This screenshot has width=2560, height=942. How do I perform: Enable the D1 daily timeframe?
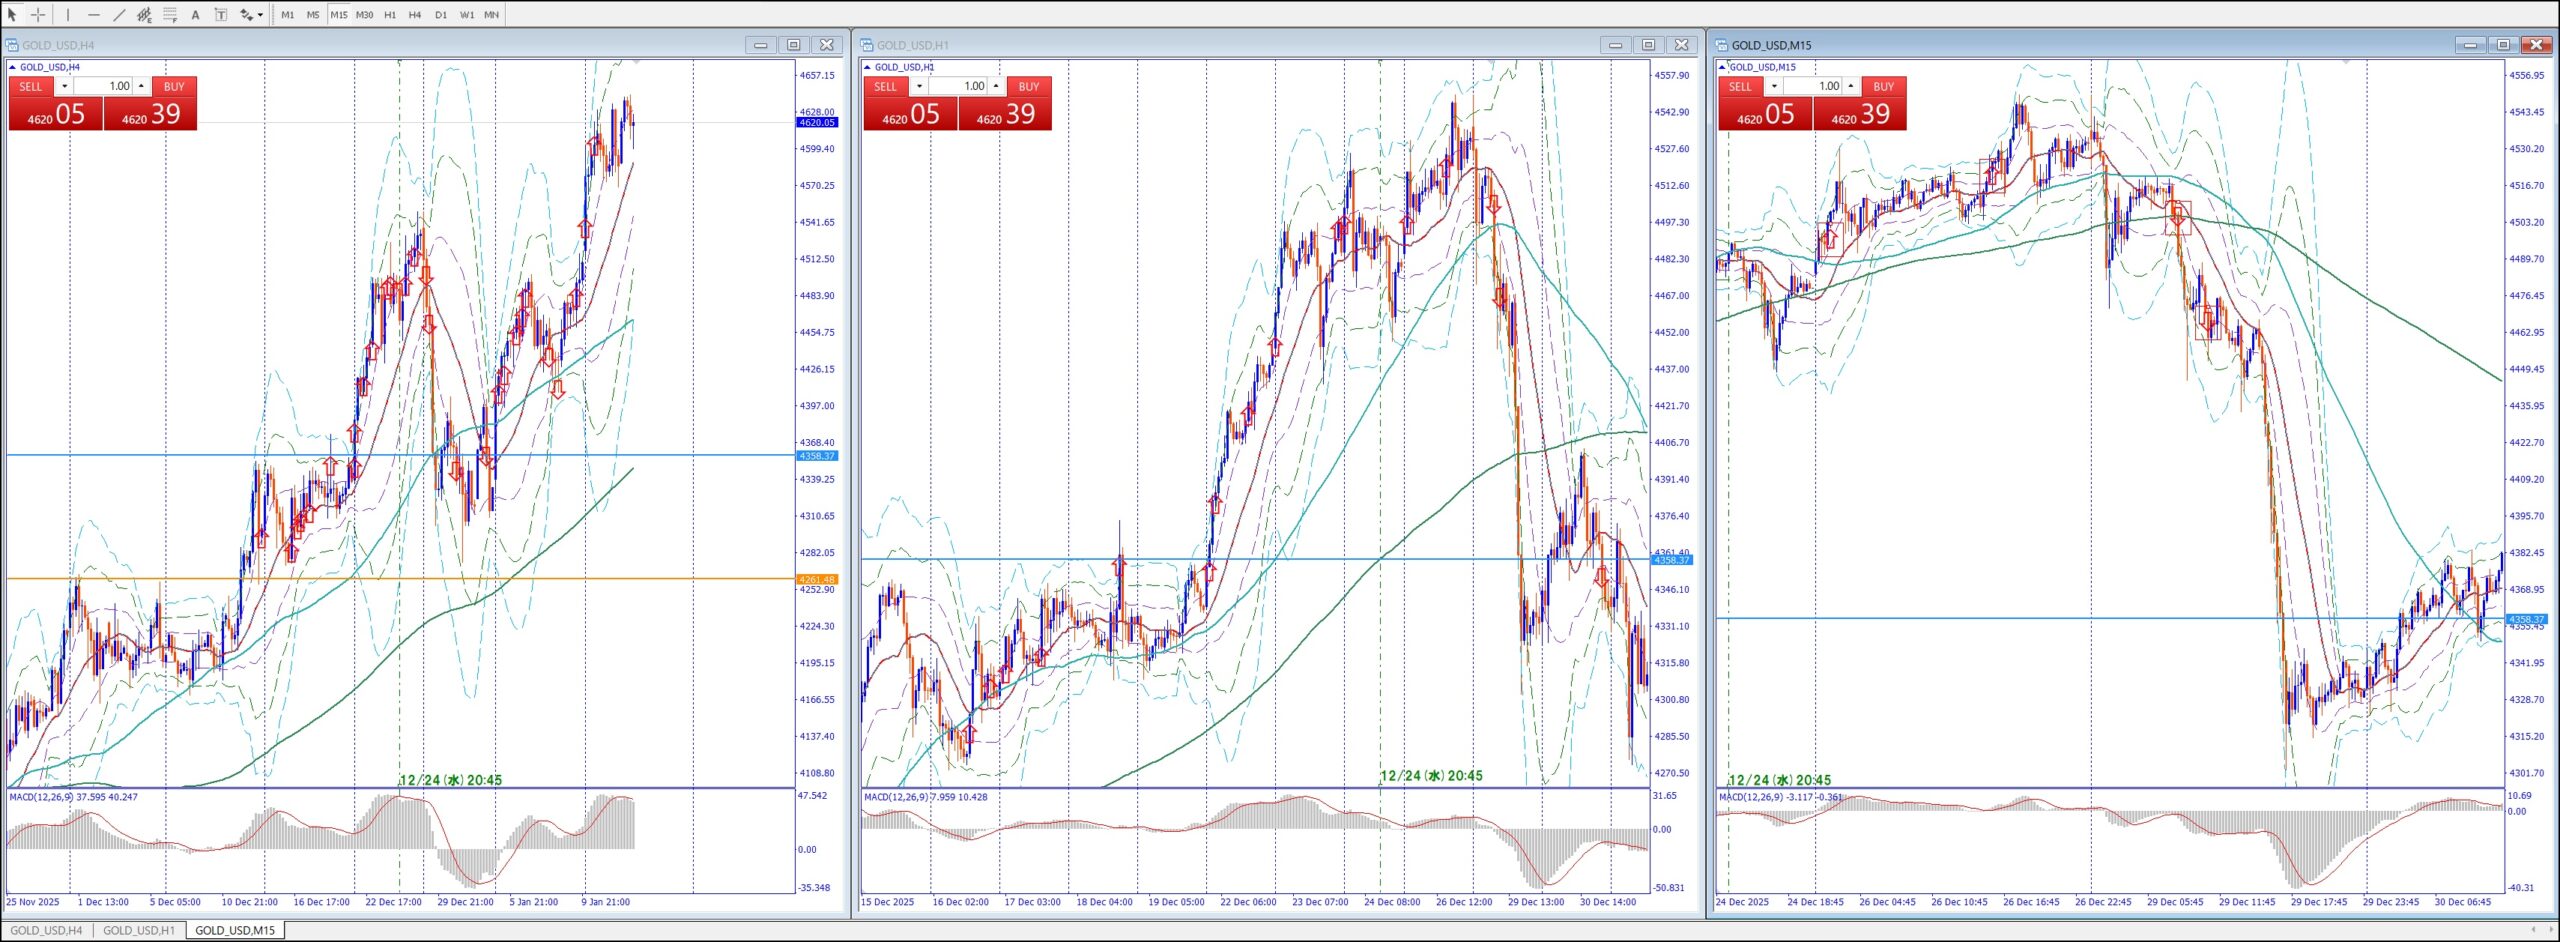coord(441,15)
